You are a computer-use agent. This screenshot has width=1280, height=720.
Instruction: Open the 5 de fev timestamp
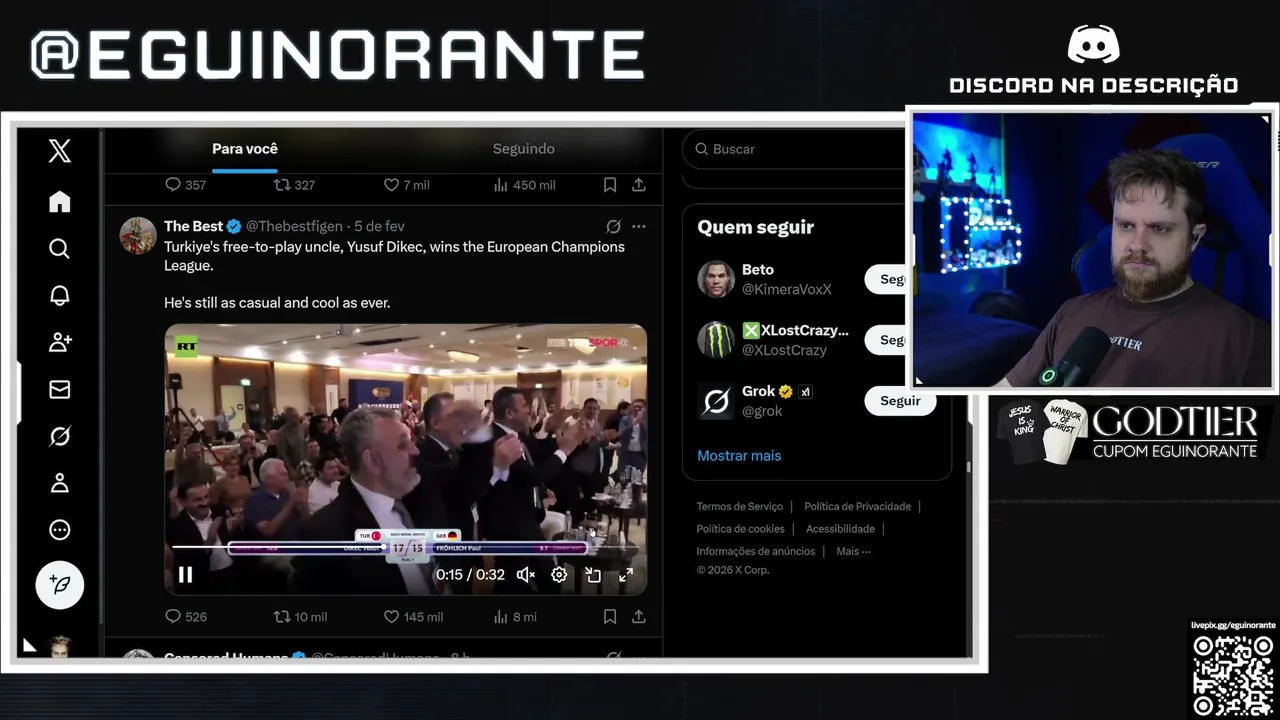(380, 226)
